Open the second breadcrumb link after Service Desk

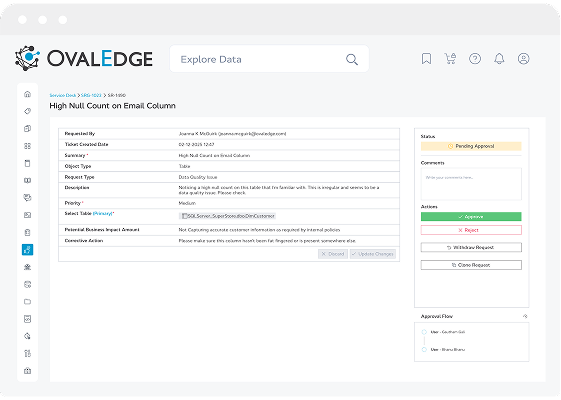coord(91,96)
